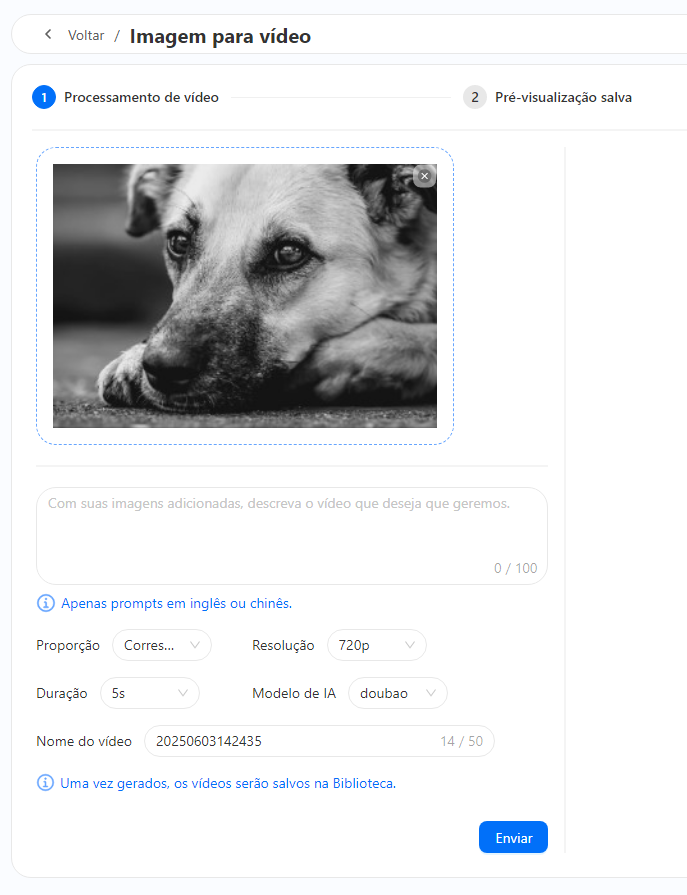Click the Duração label
The height and width of the screenshot is (895, 687).
(x=62, y=694)
